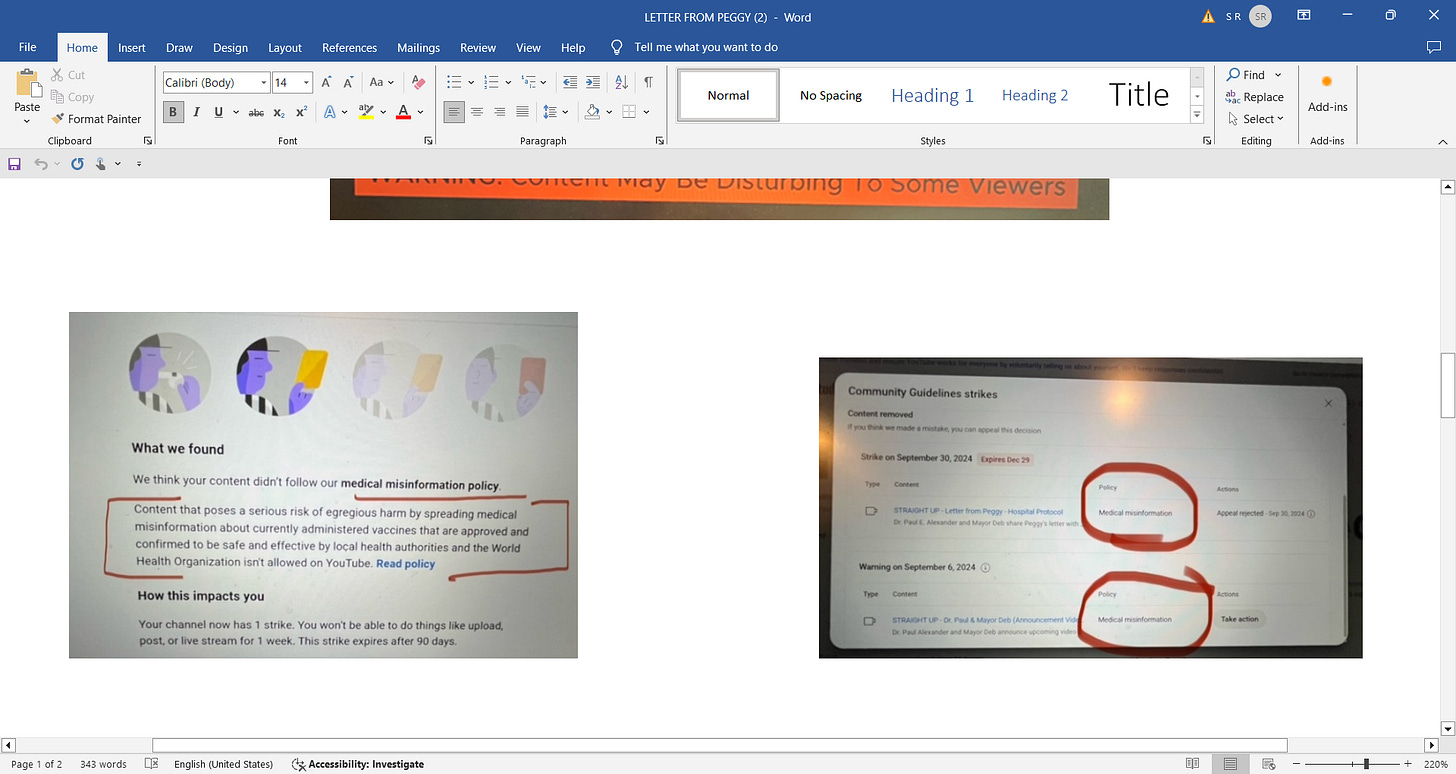Click the multilevel list icon

[x=527, y=82]
